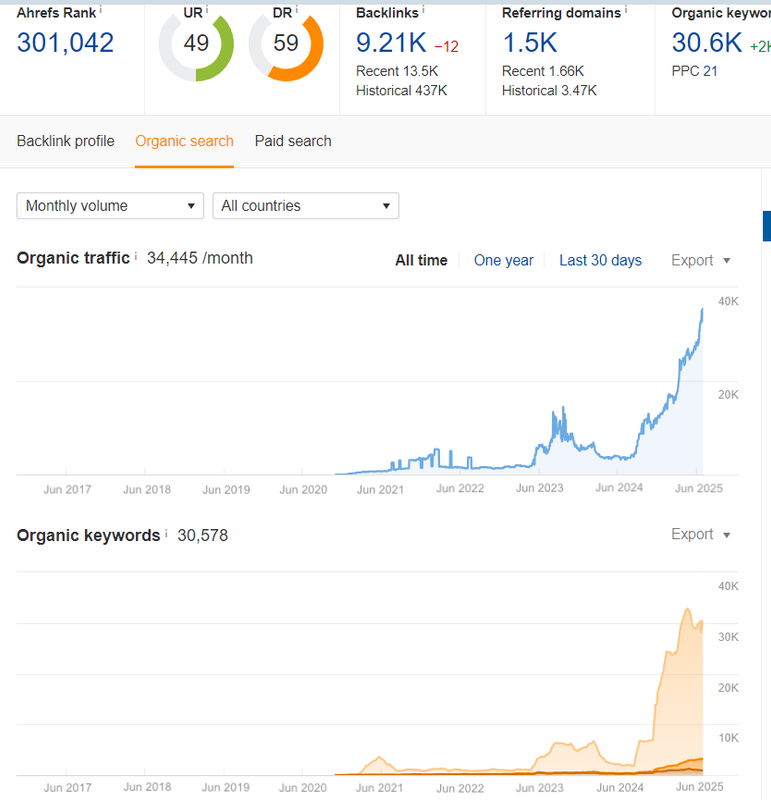
Task: Click info icon next to UR
Action: (x=207, y=9)
